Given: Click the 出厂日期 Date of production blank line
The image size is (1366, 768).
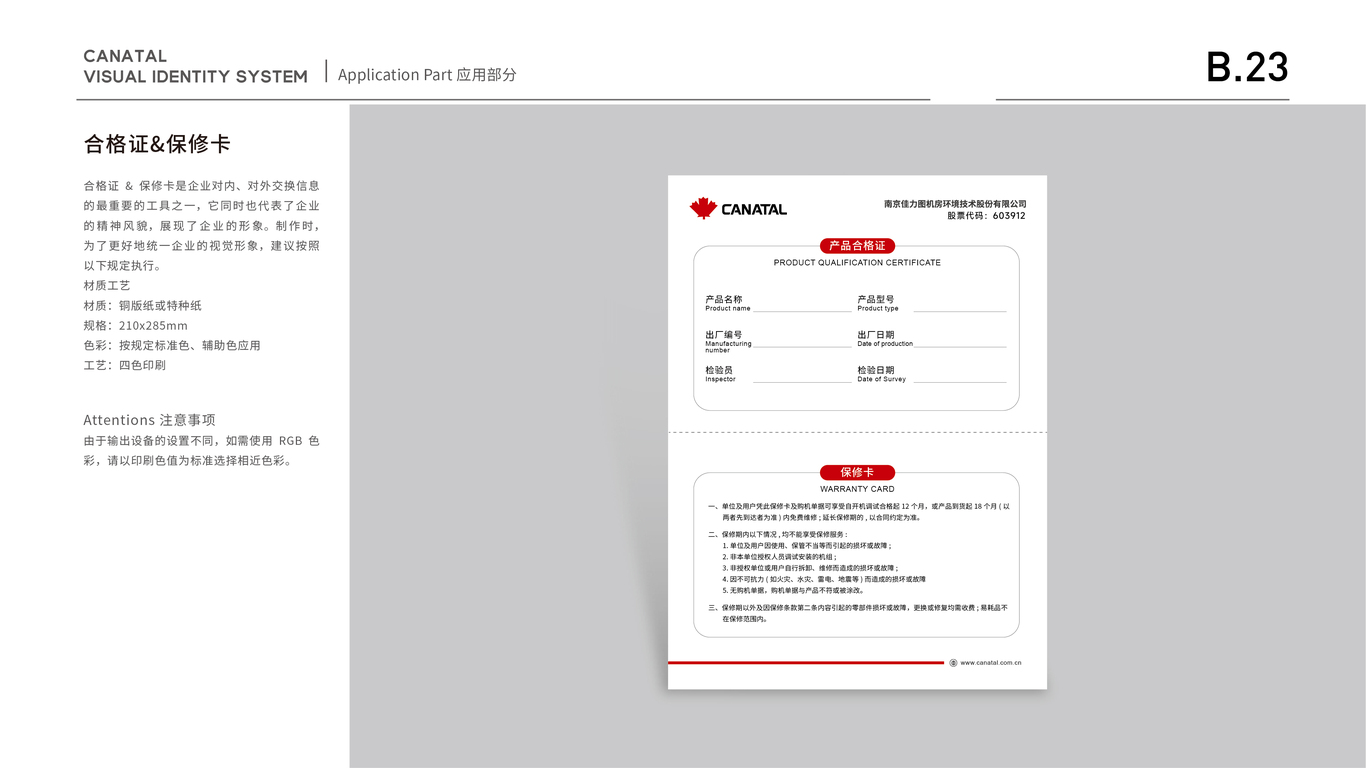Looking at the screenshot, I should point(960,346).
